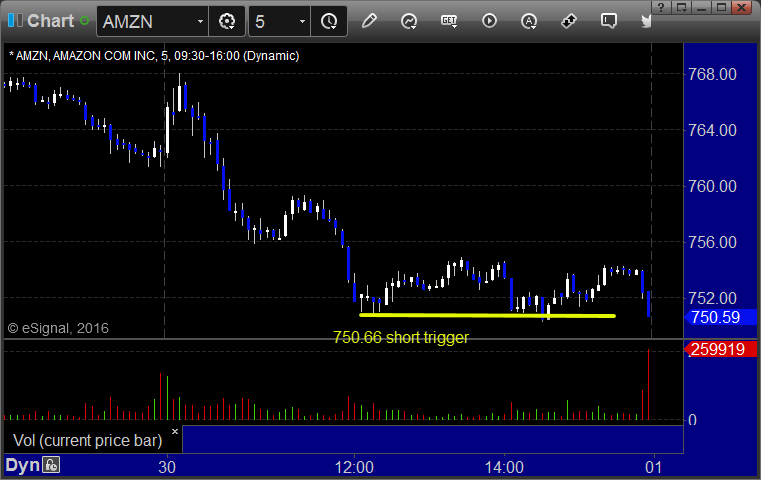Click the 14:00 time axis label
The width and height of the screenshot is (761, 480).
click(x=504, y=467)
